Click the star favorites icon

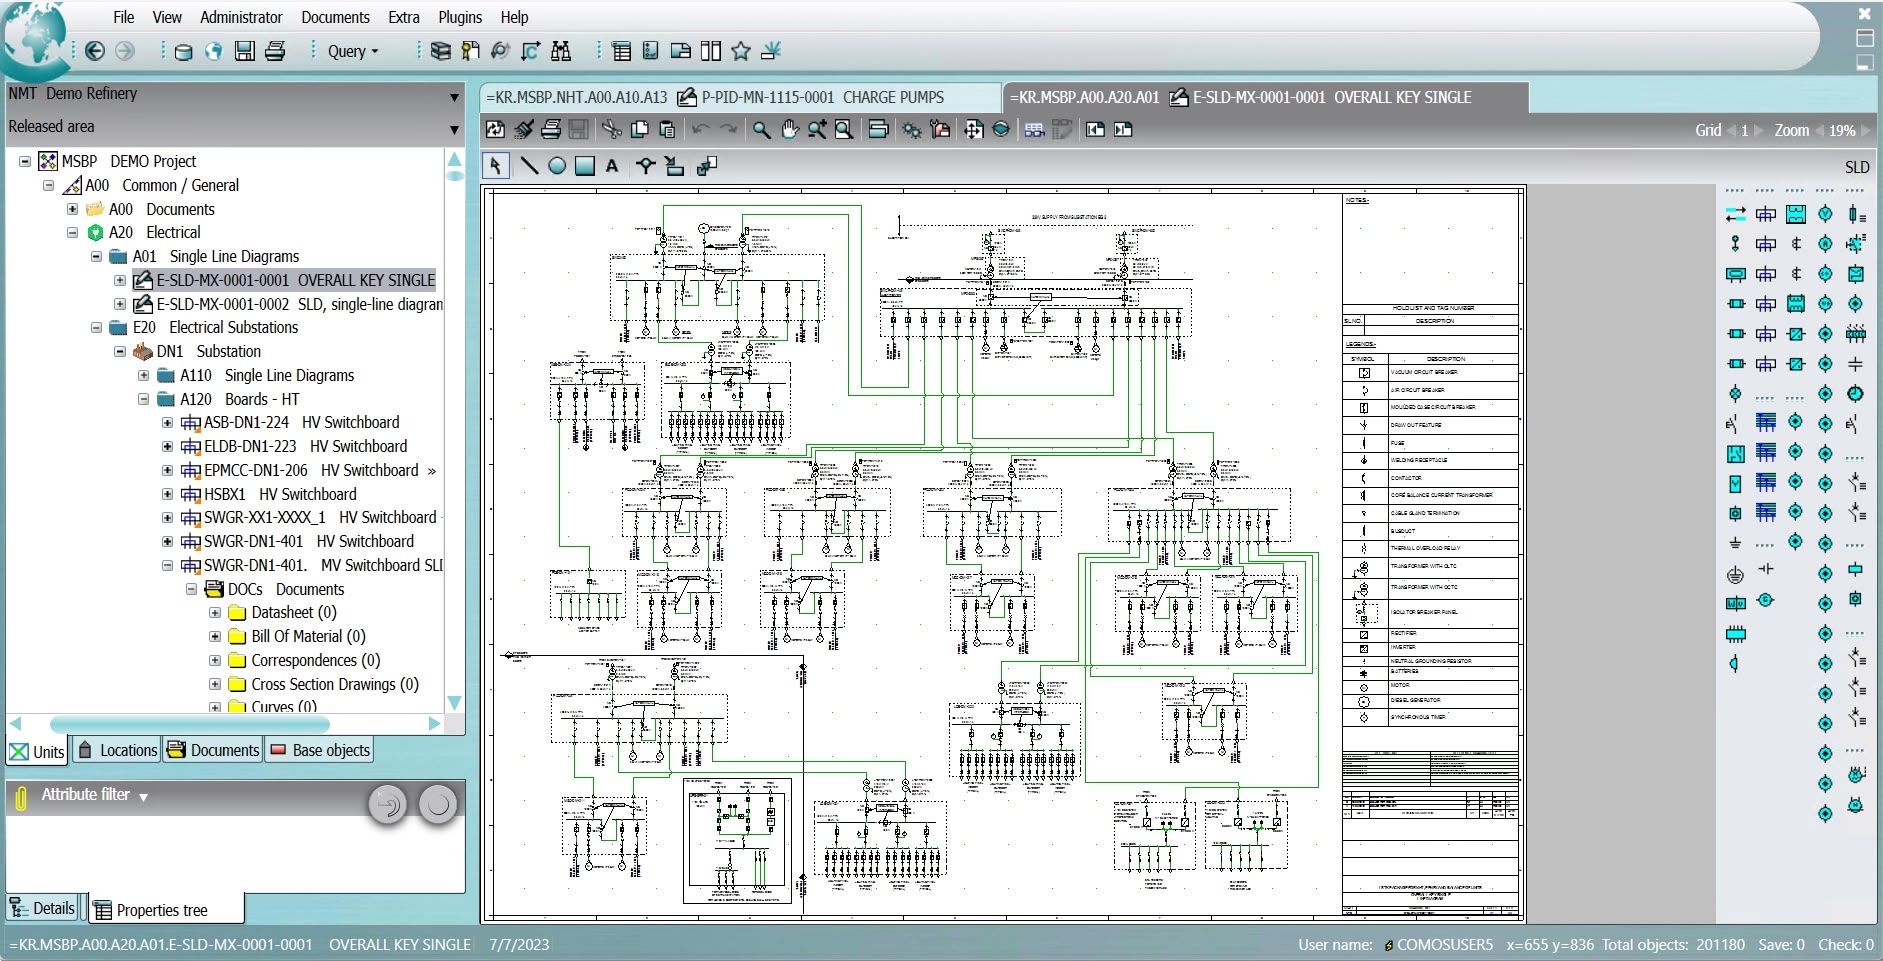click(740, 51)
